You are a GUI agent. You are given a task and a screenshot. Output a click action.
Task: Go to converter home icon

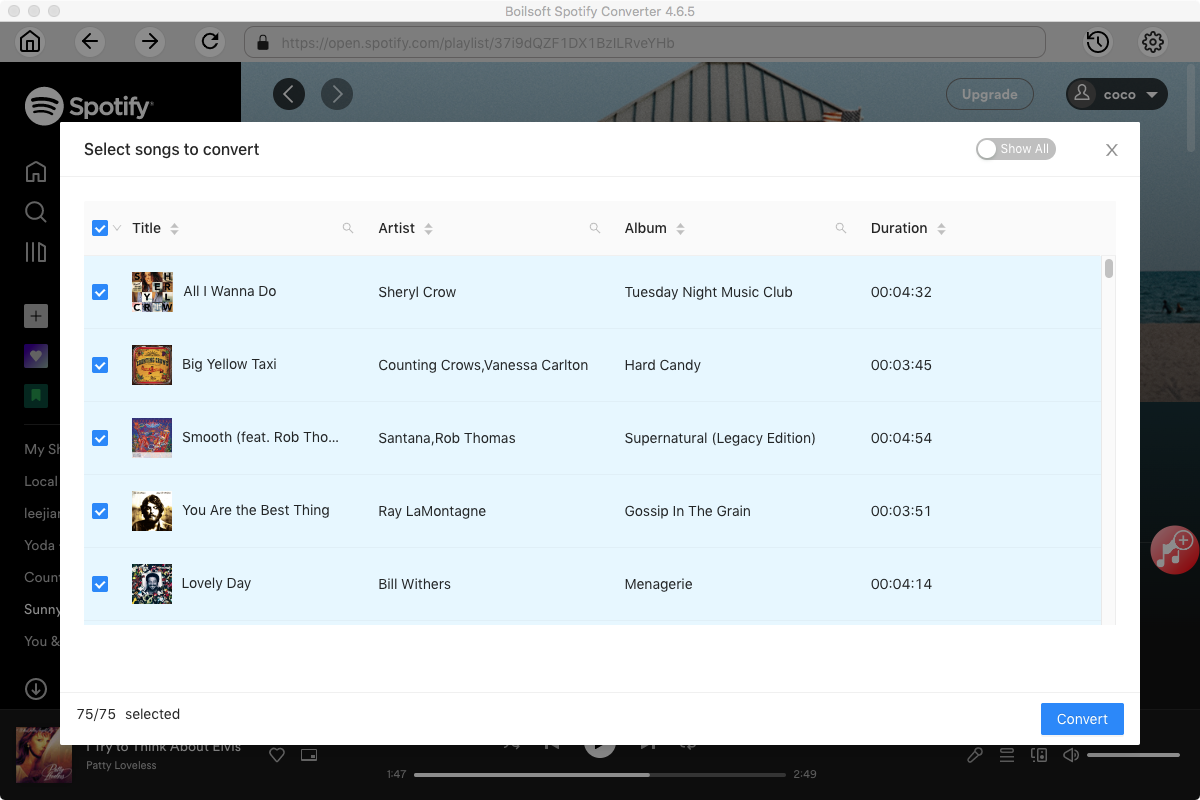coord(30,42)
